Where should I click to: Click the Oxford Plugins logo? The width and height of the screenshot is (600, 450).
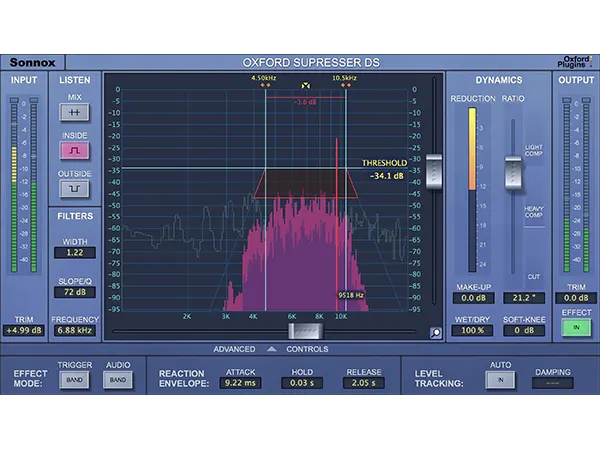pos(574,62)
